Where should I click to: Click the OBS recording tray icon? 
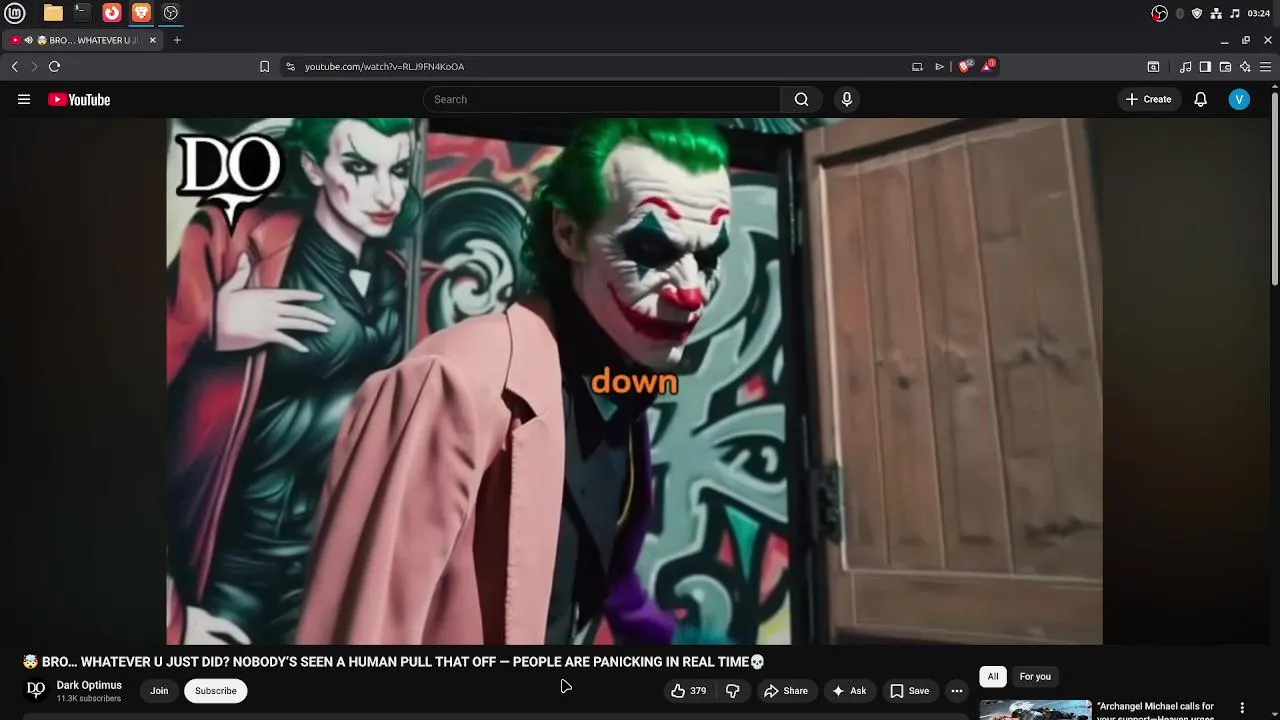click(1159, 13)
